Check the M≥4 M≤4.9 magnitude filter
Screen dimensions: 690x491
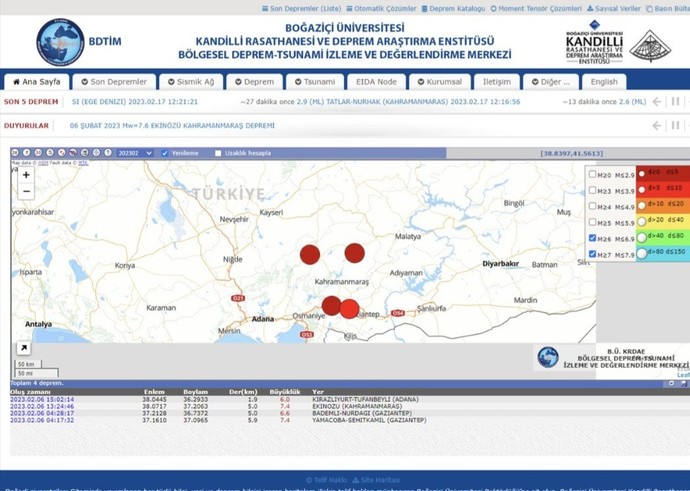[592, 206]
